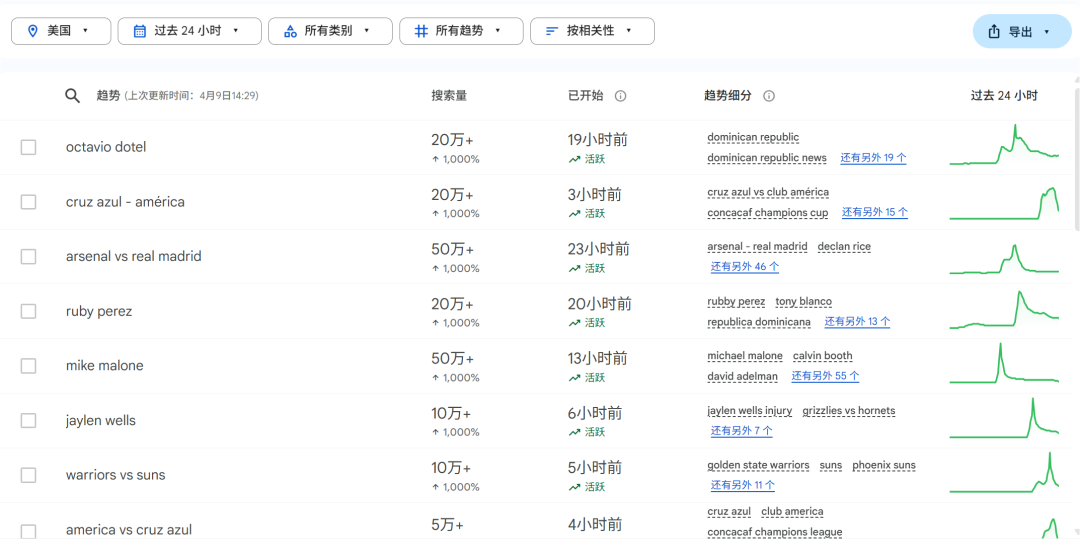Click the 过去 24 小时 column header
1080x546 pixels.
(x=1003, y=96)
